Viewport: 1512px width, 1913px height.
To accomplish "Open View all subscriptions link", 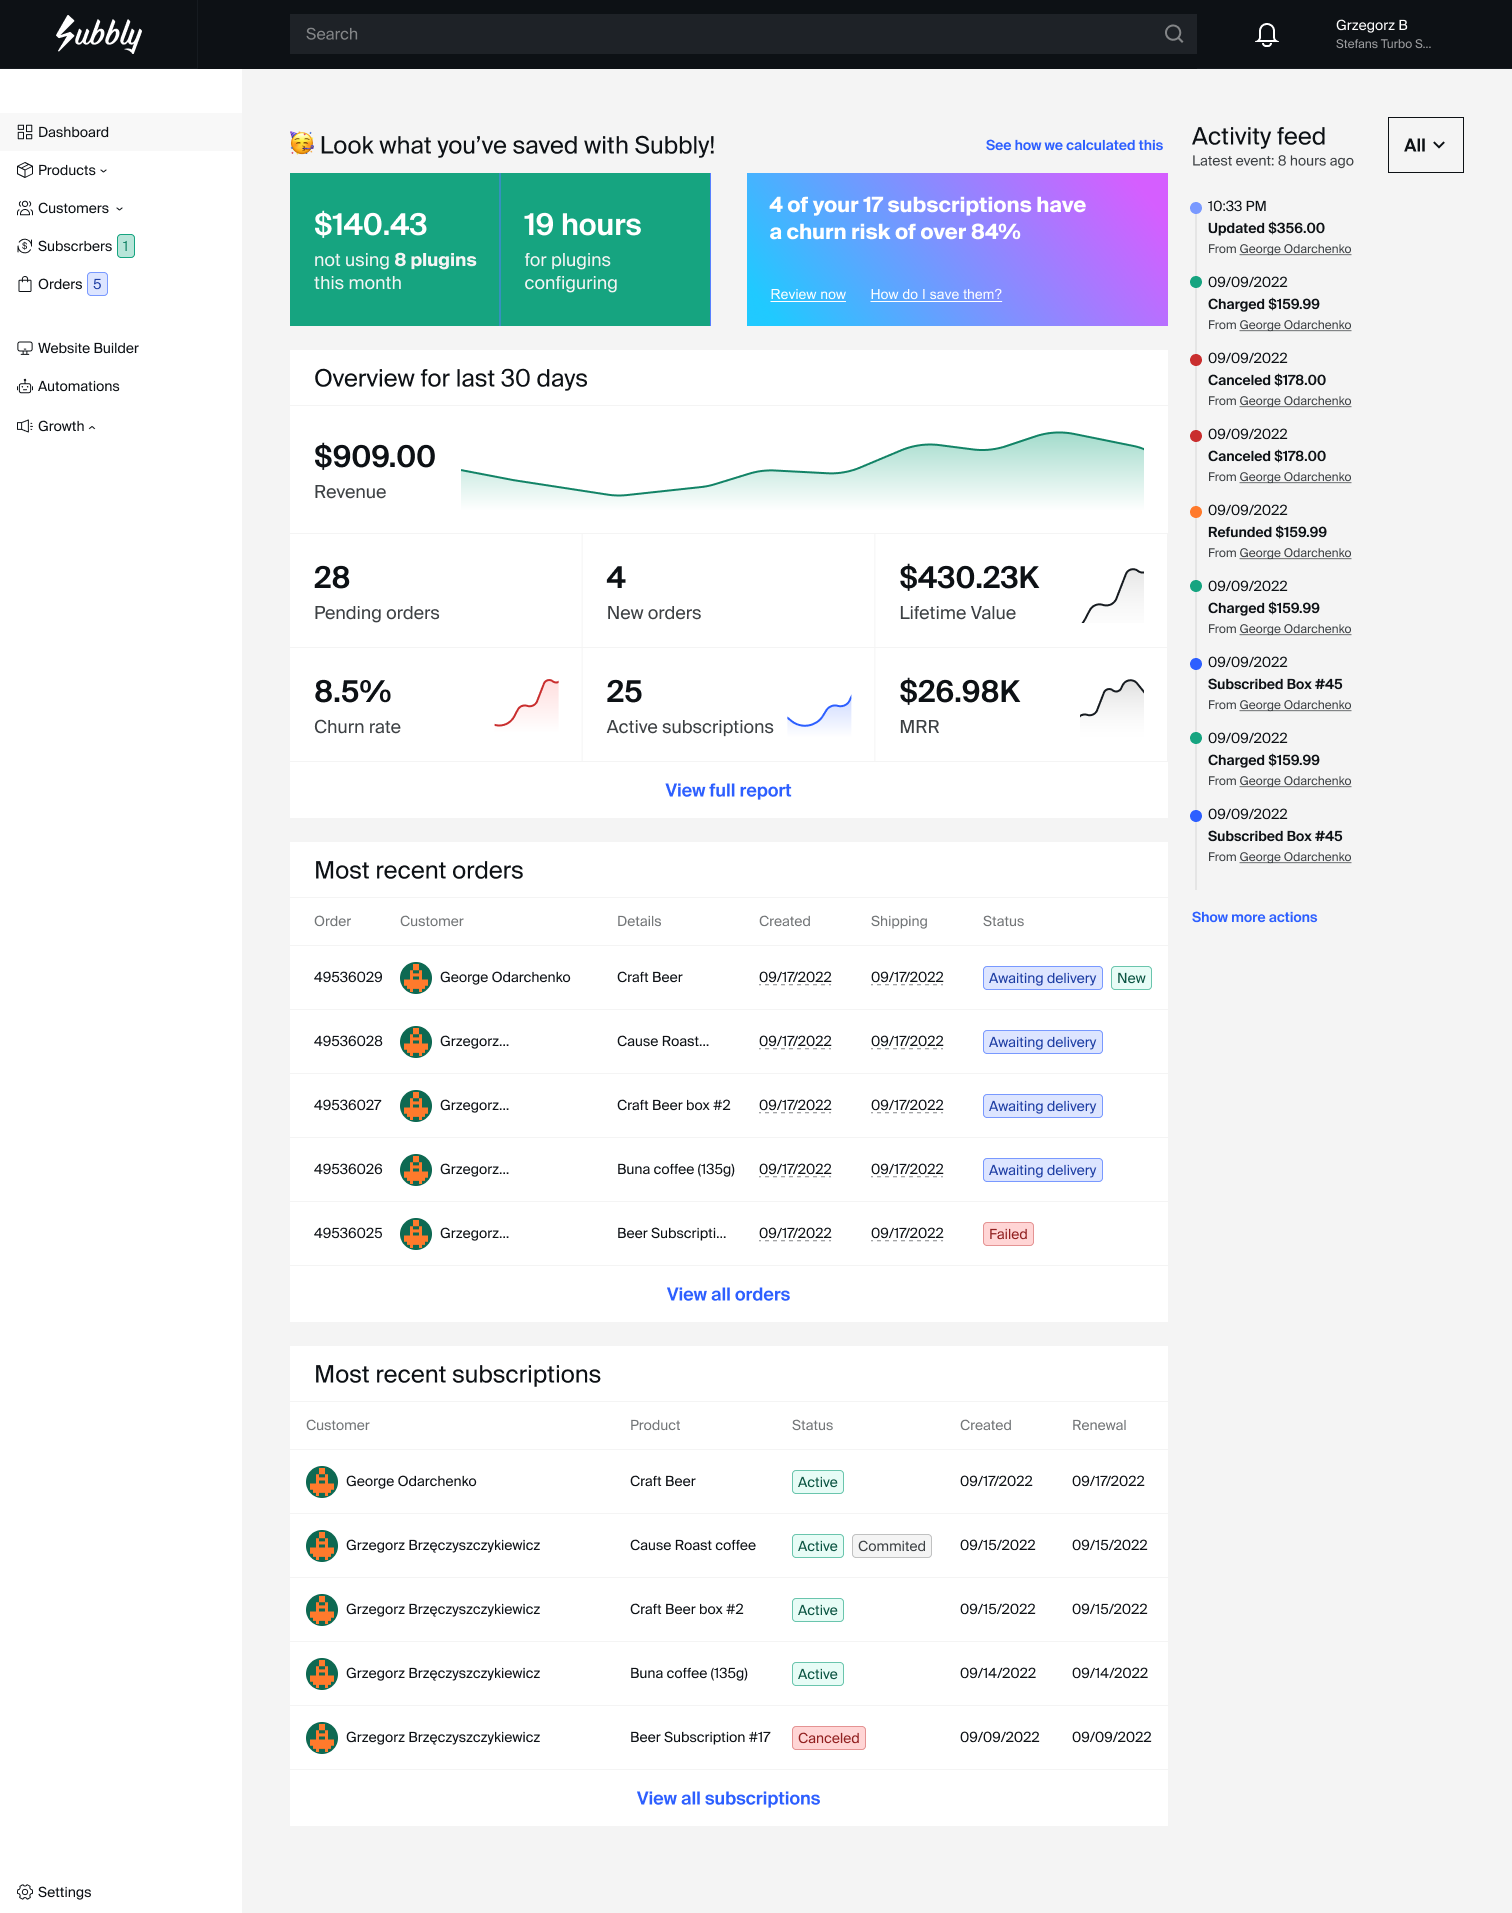I will [728, 1798].
